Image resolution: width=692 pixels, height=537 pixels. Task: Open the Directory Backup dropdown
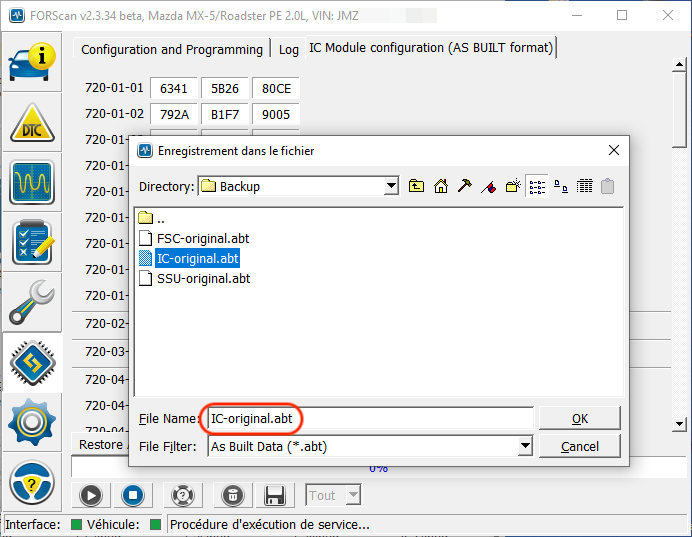tap(391, 186)
